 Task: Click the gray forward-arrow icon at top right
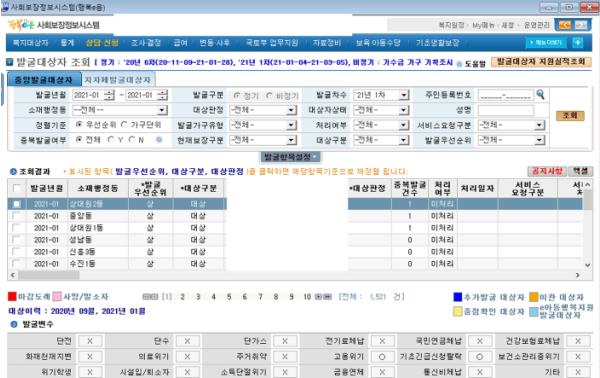(x=581, y=25)
